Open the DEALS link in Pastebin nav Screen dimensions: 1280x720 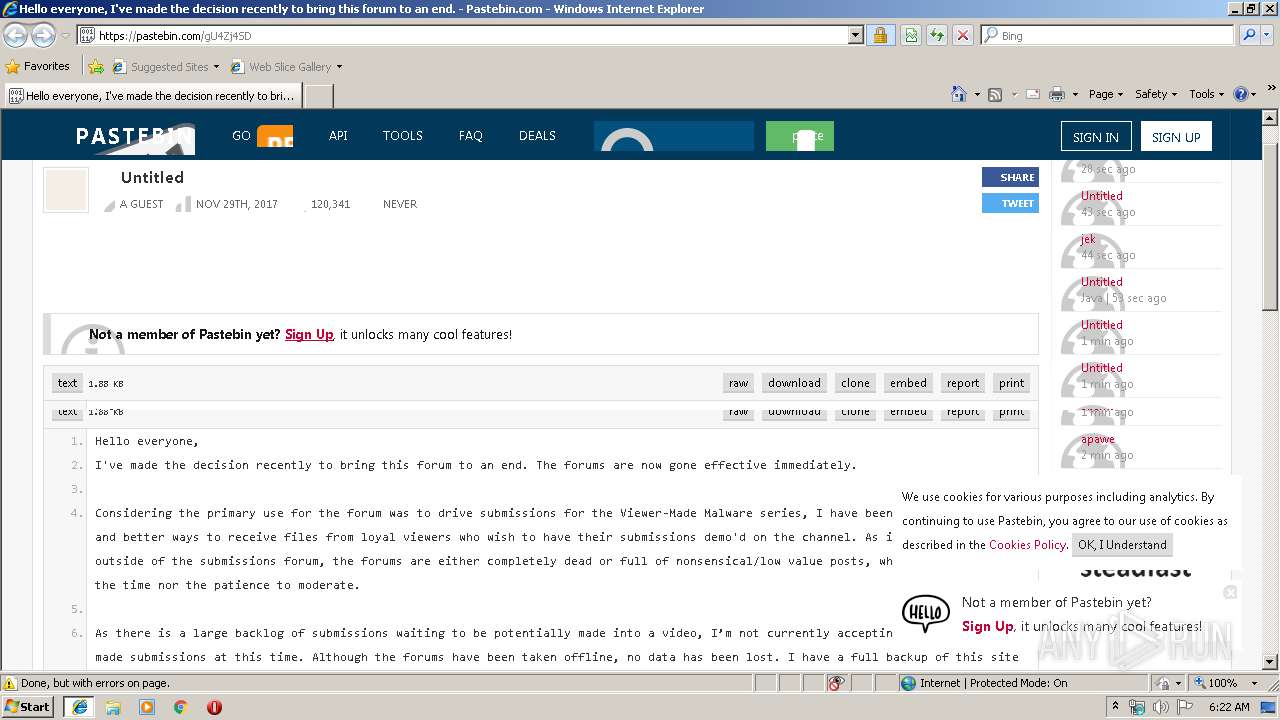(537, 136)
